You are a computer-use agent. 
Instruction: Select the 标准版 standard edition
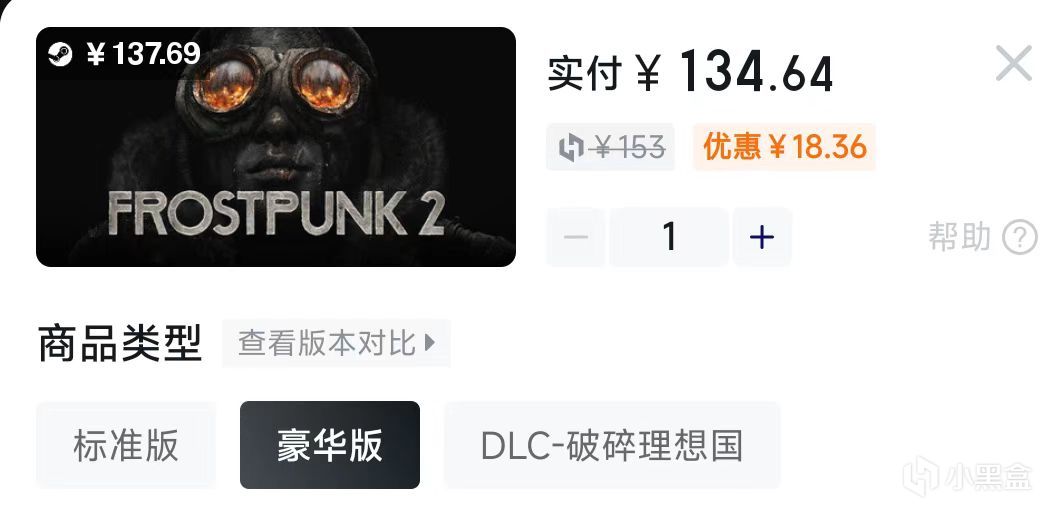126,445
